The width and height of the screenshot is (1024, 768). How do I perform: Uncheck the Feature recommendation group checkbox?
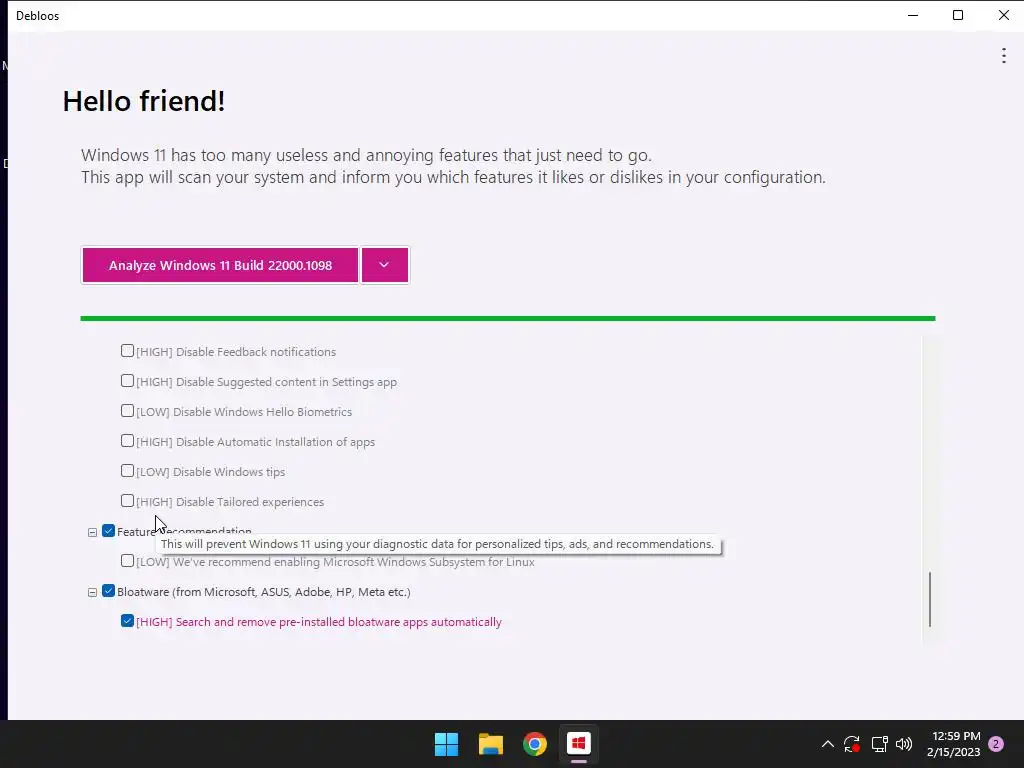tap(108, 532)
